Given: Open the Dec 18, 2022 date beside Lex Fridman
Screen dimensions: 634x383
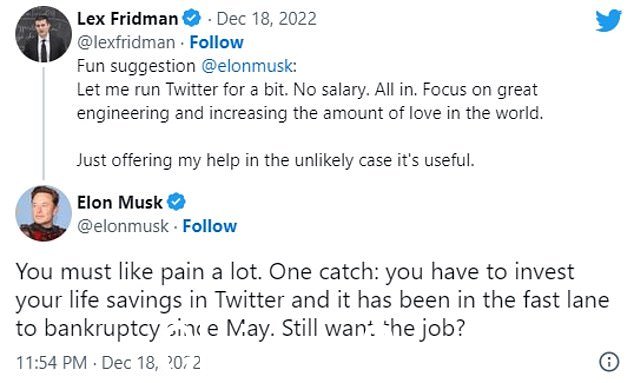Looking at the screenshot, I should (x=267, y=19).
